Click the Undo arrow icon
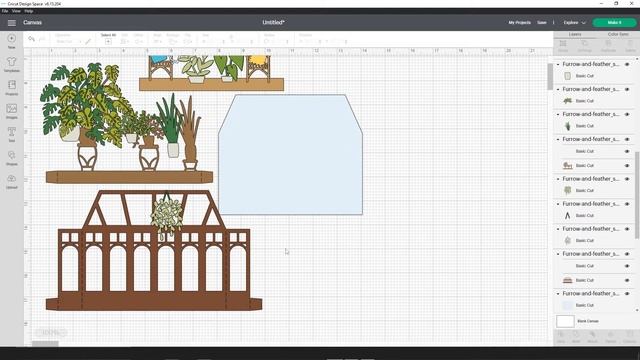This screenshot has width=640, height=360. (31, 39)
